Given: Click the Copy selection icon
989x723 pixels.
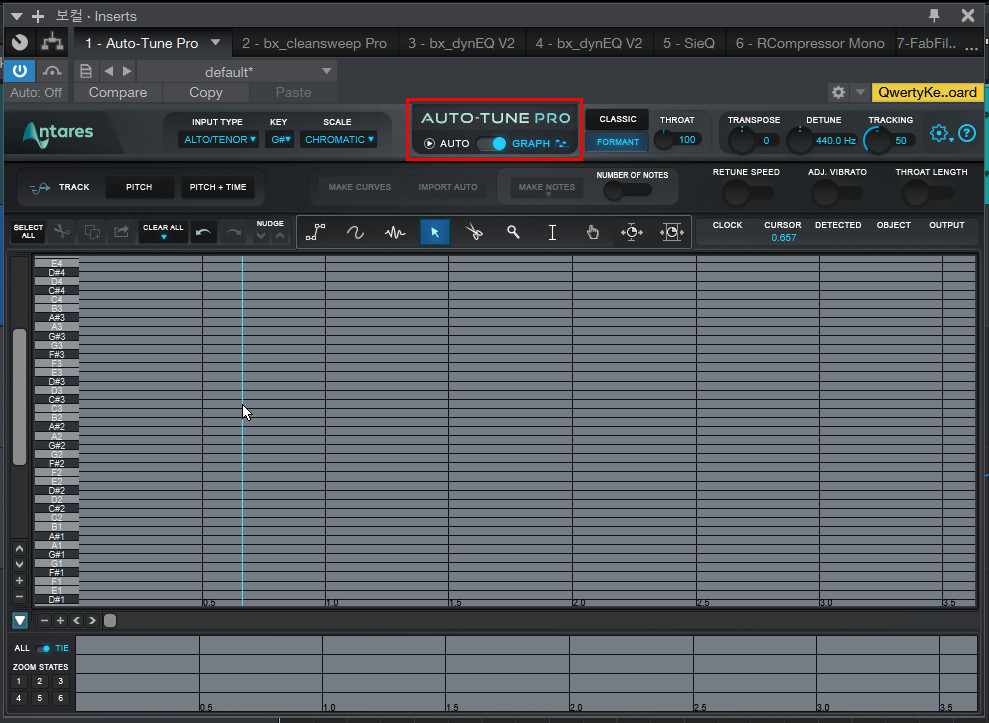Looking at the screenshot, I should pos(92,232).
